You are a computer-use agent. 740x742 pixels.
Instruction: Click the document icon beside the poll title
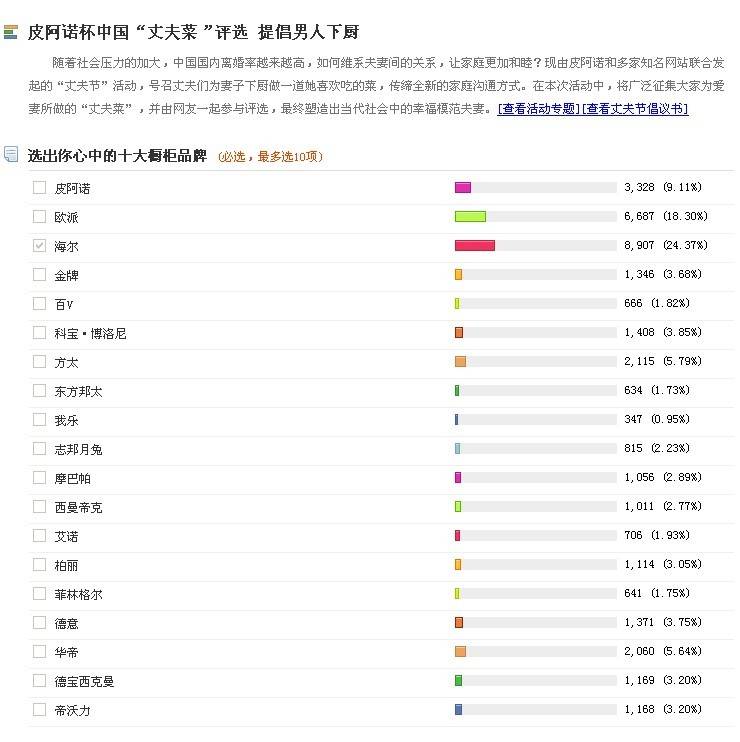click(x=11, y=155)
